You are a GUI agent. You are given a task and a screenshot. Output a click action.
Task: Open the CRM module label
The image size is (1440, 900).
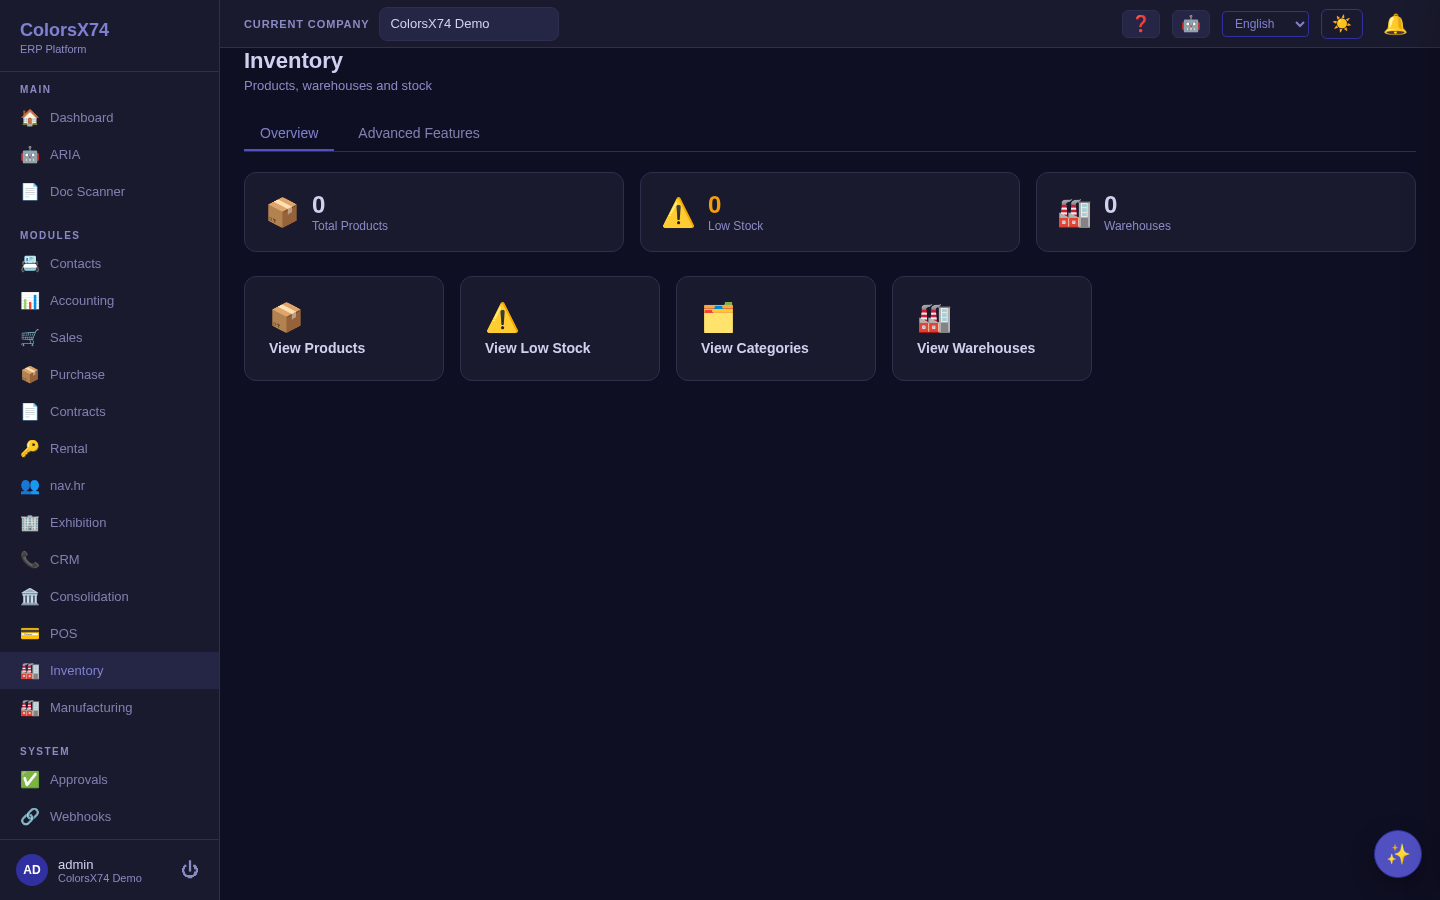point(64,560)
